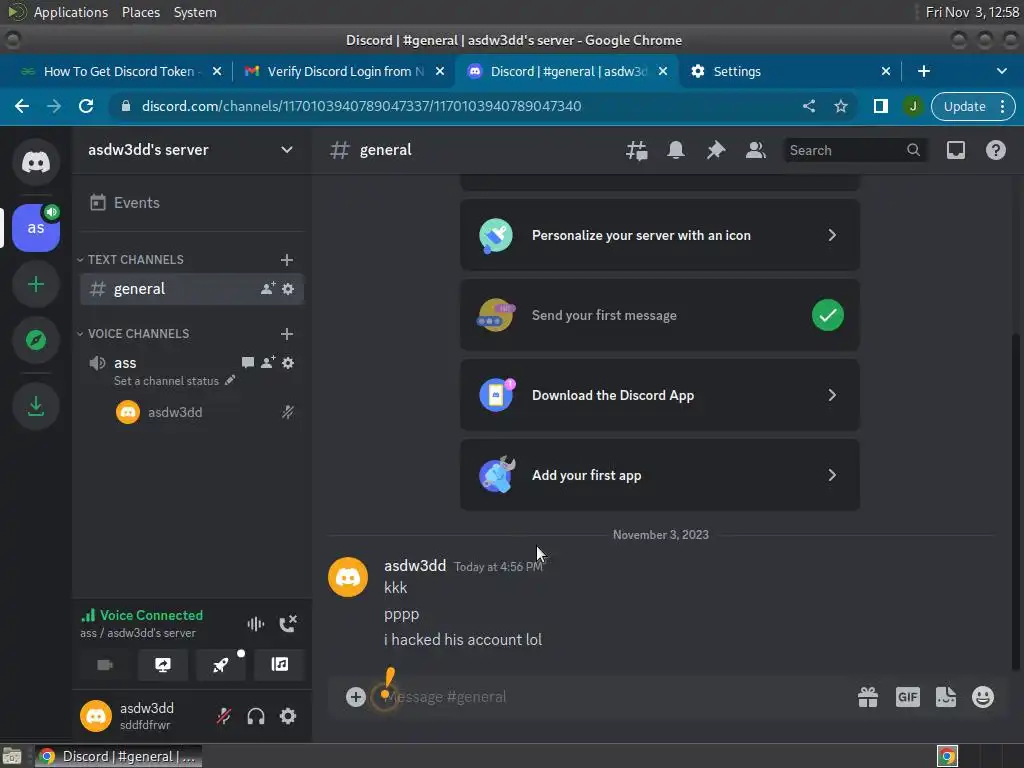Toggle noise suppression in voice panel

(x=256, y=624)
